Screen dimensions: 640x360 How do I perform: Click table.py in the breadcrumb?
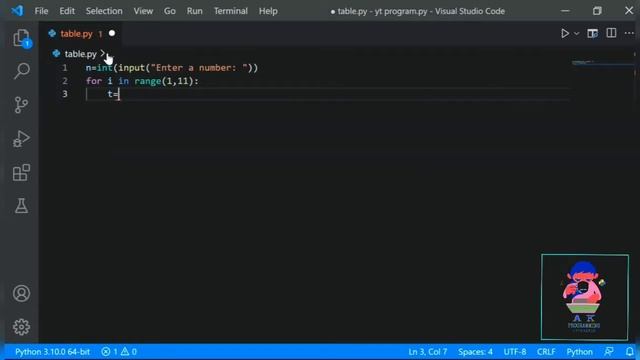click(80, 54)
